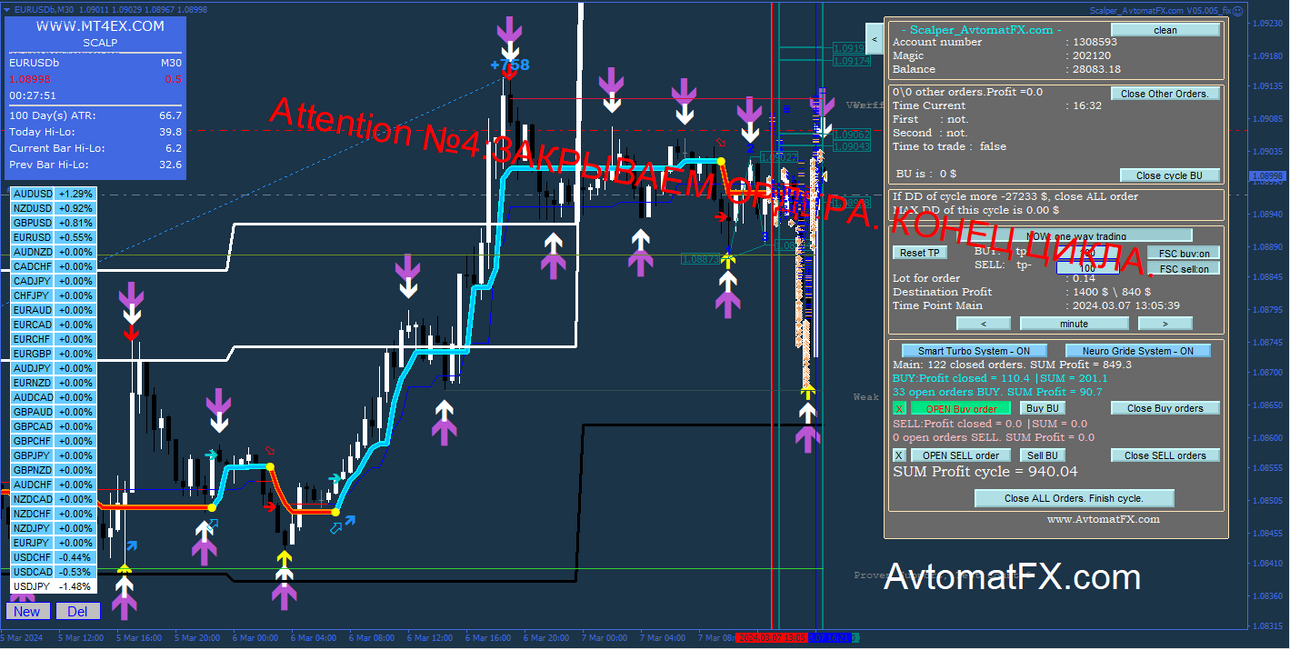Select the CADJPY row in currency list
Image resolution: width=1290 pixels, height=650 pixels.
53,281
